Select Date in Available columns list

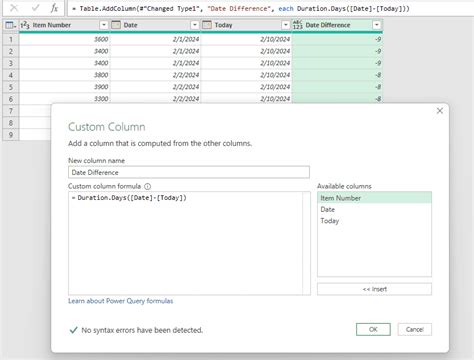click(x=374, y=209)
